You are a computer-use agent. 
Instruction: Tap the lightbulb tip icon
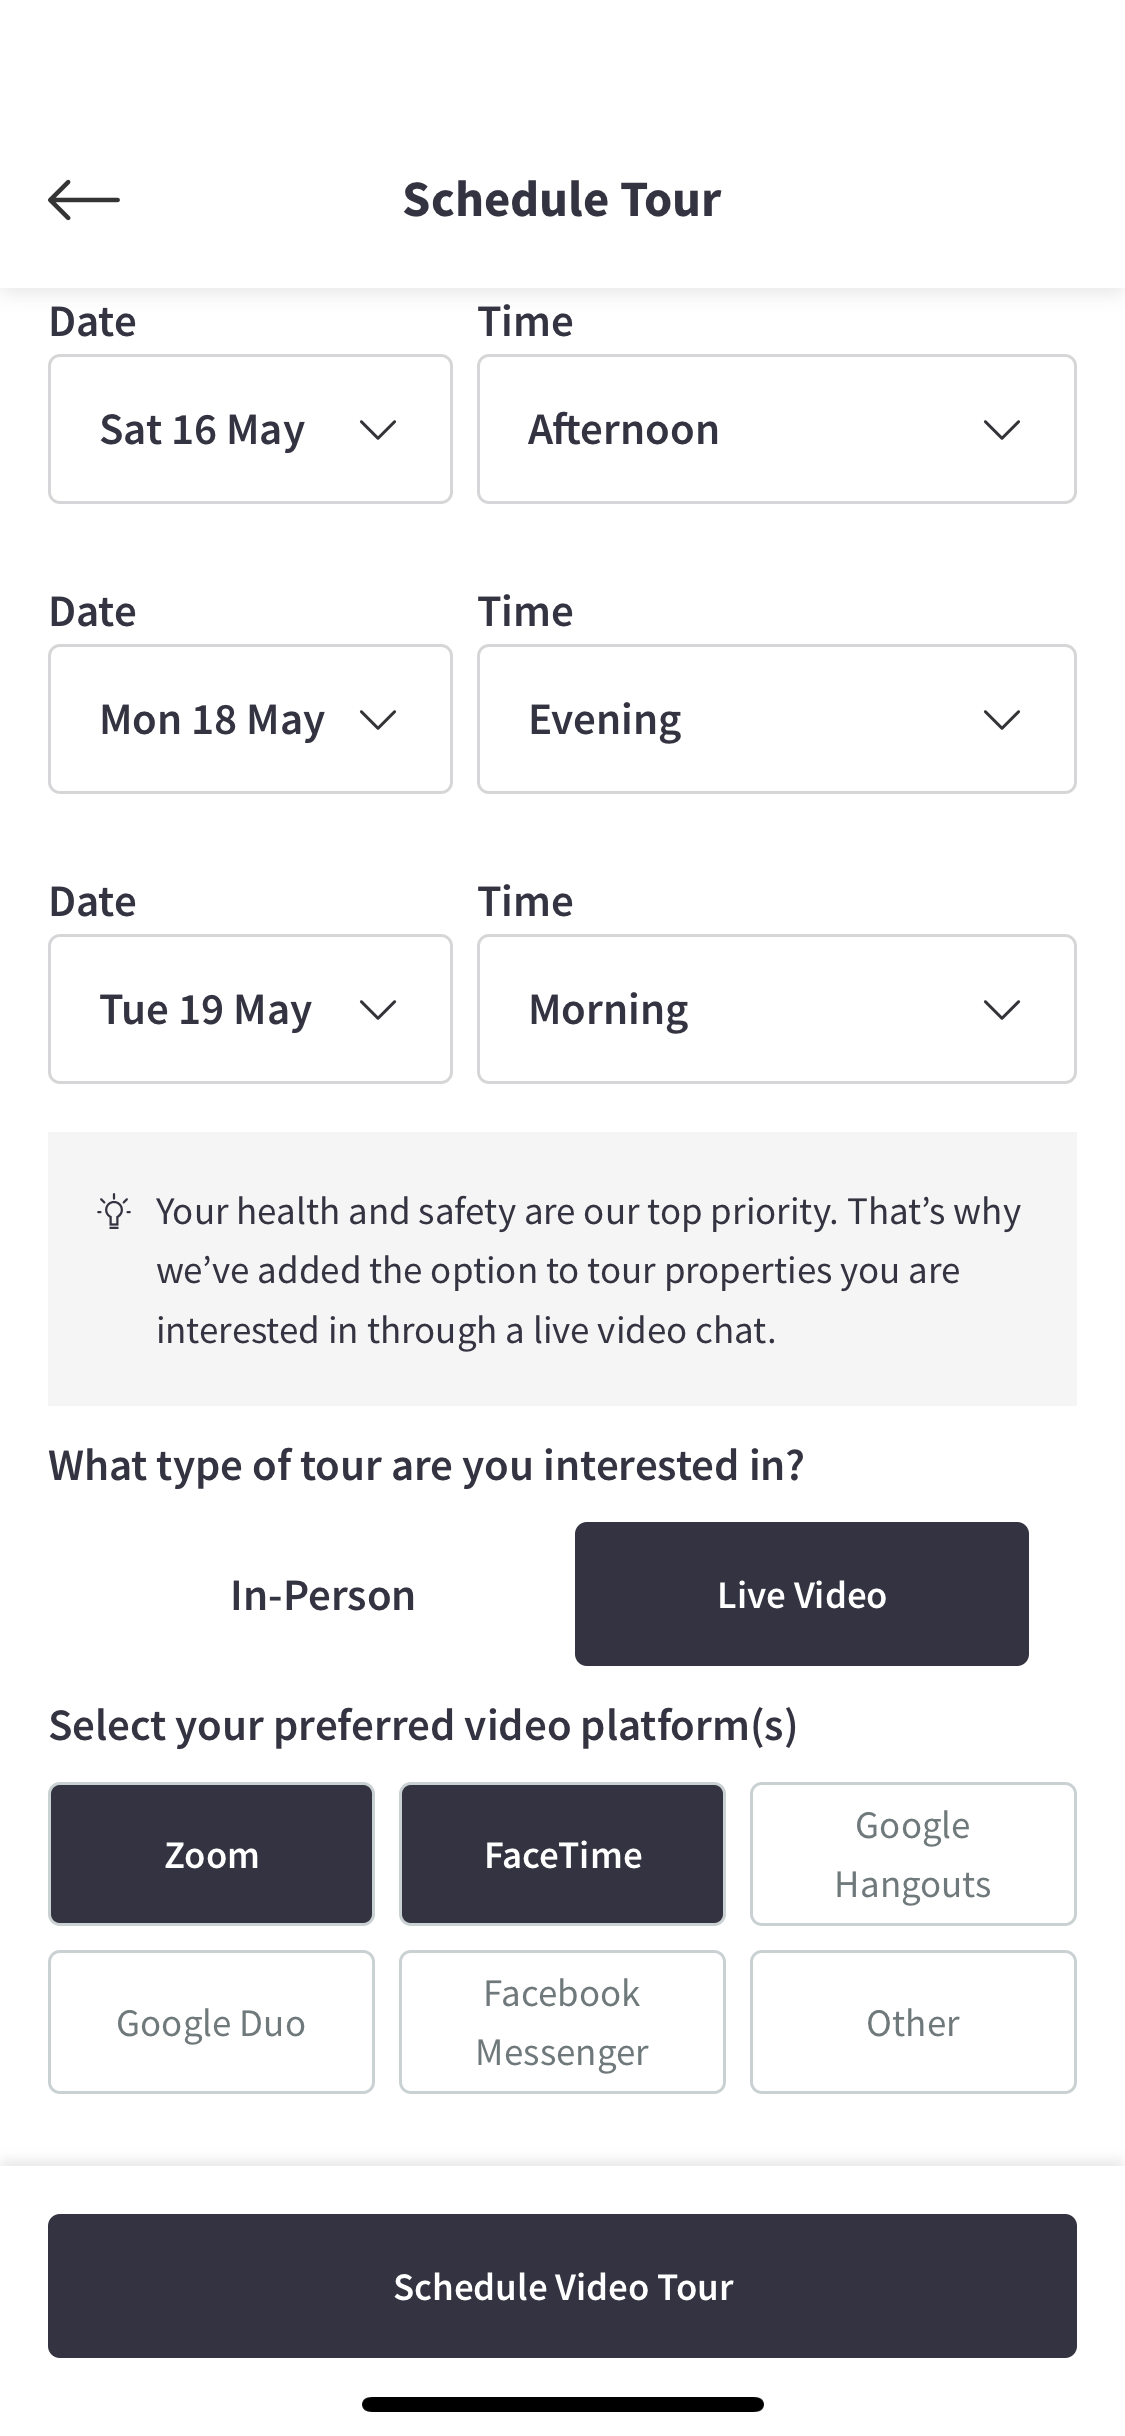tap(114, 1211)
